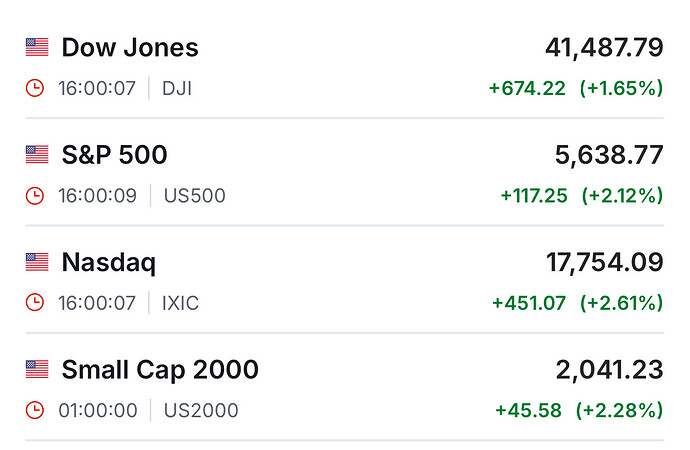Screen dimensions: 690x450
Task: Click the clock icon in Nasdaq row
Action: [35, 303]
